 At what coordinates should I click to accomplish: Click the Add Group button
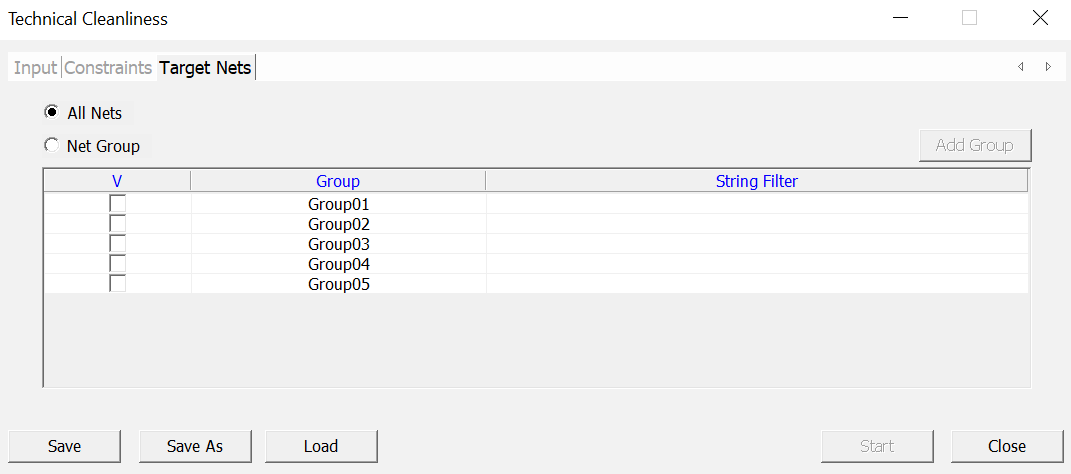coord(974,145)
